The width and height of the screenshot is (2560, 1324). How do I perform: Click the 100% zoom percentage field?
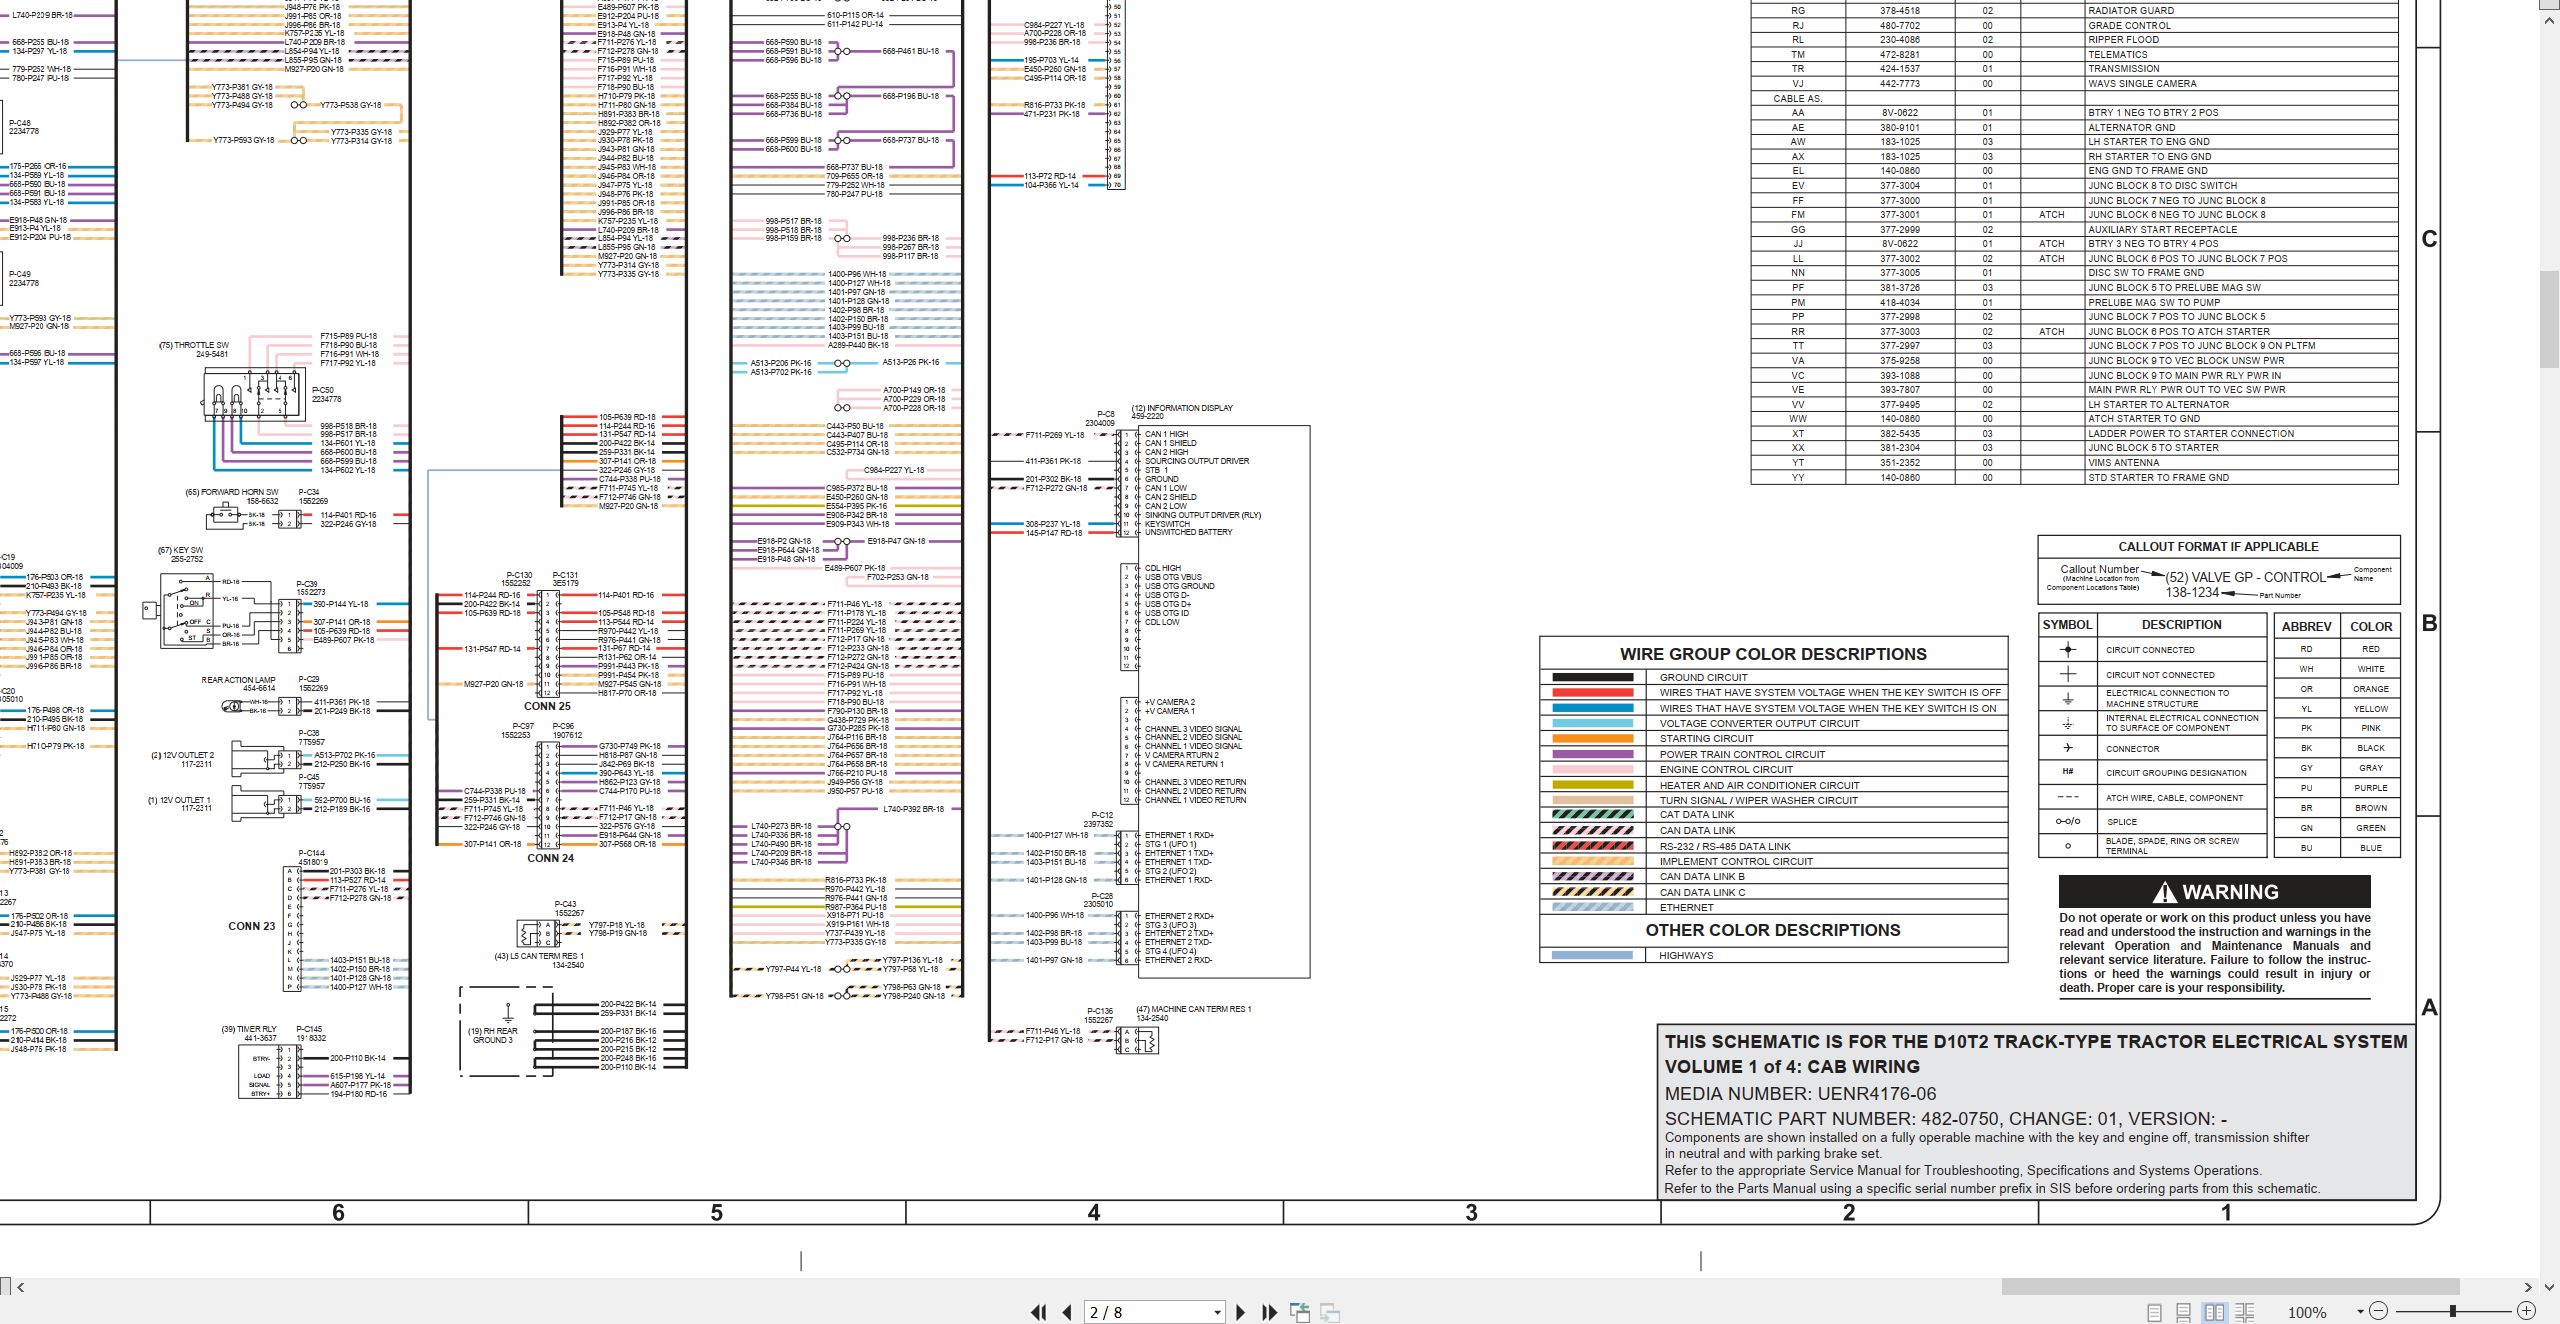[x=2307, y=1312]
